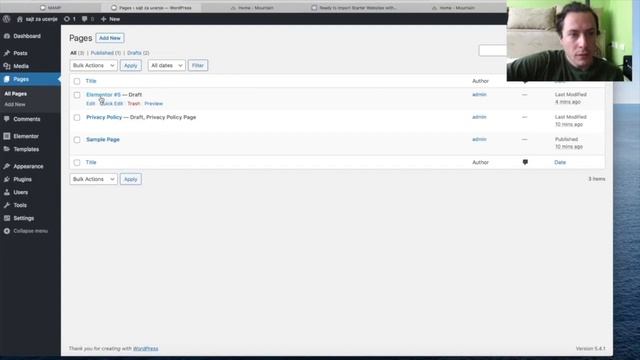Switch to the MAMP browser tab
Screen dimensions: 640x360
coord(51,8)
